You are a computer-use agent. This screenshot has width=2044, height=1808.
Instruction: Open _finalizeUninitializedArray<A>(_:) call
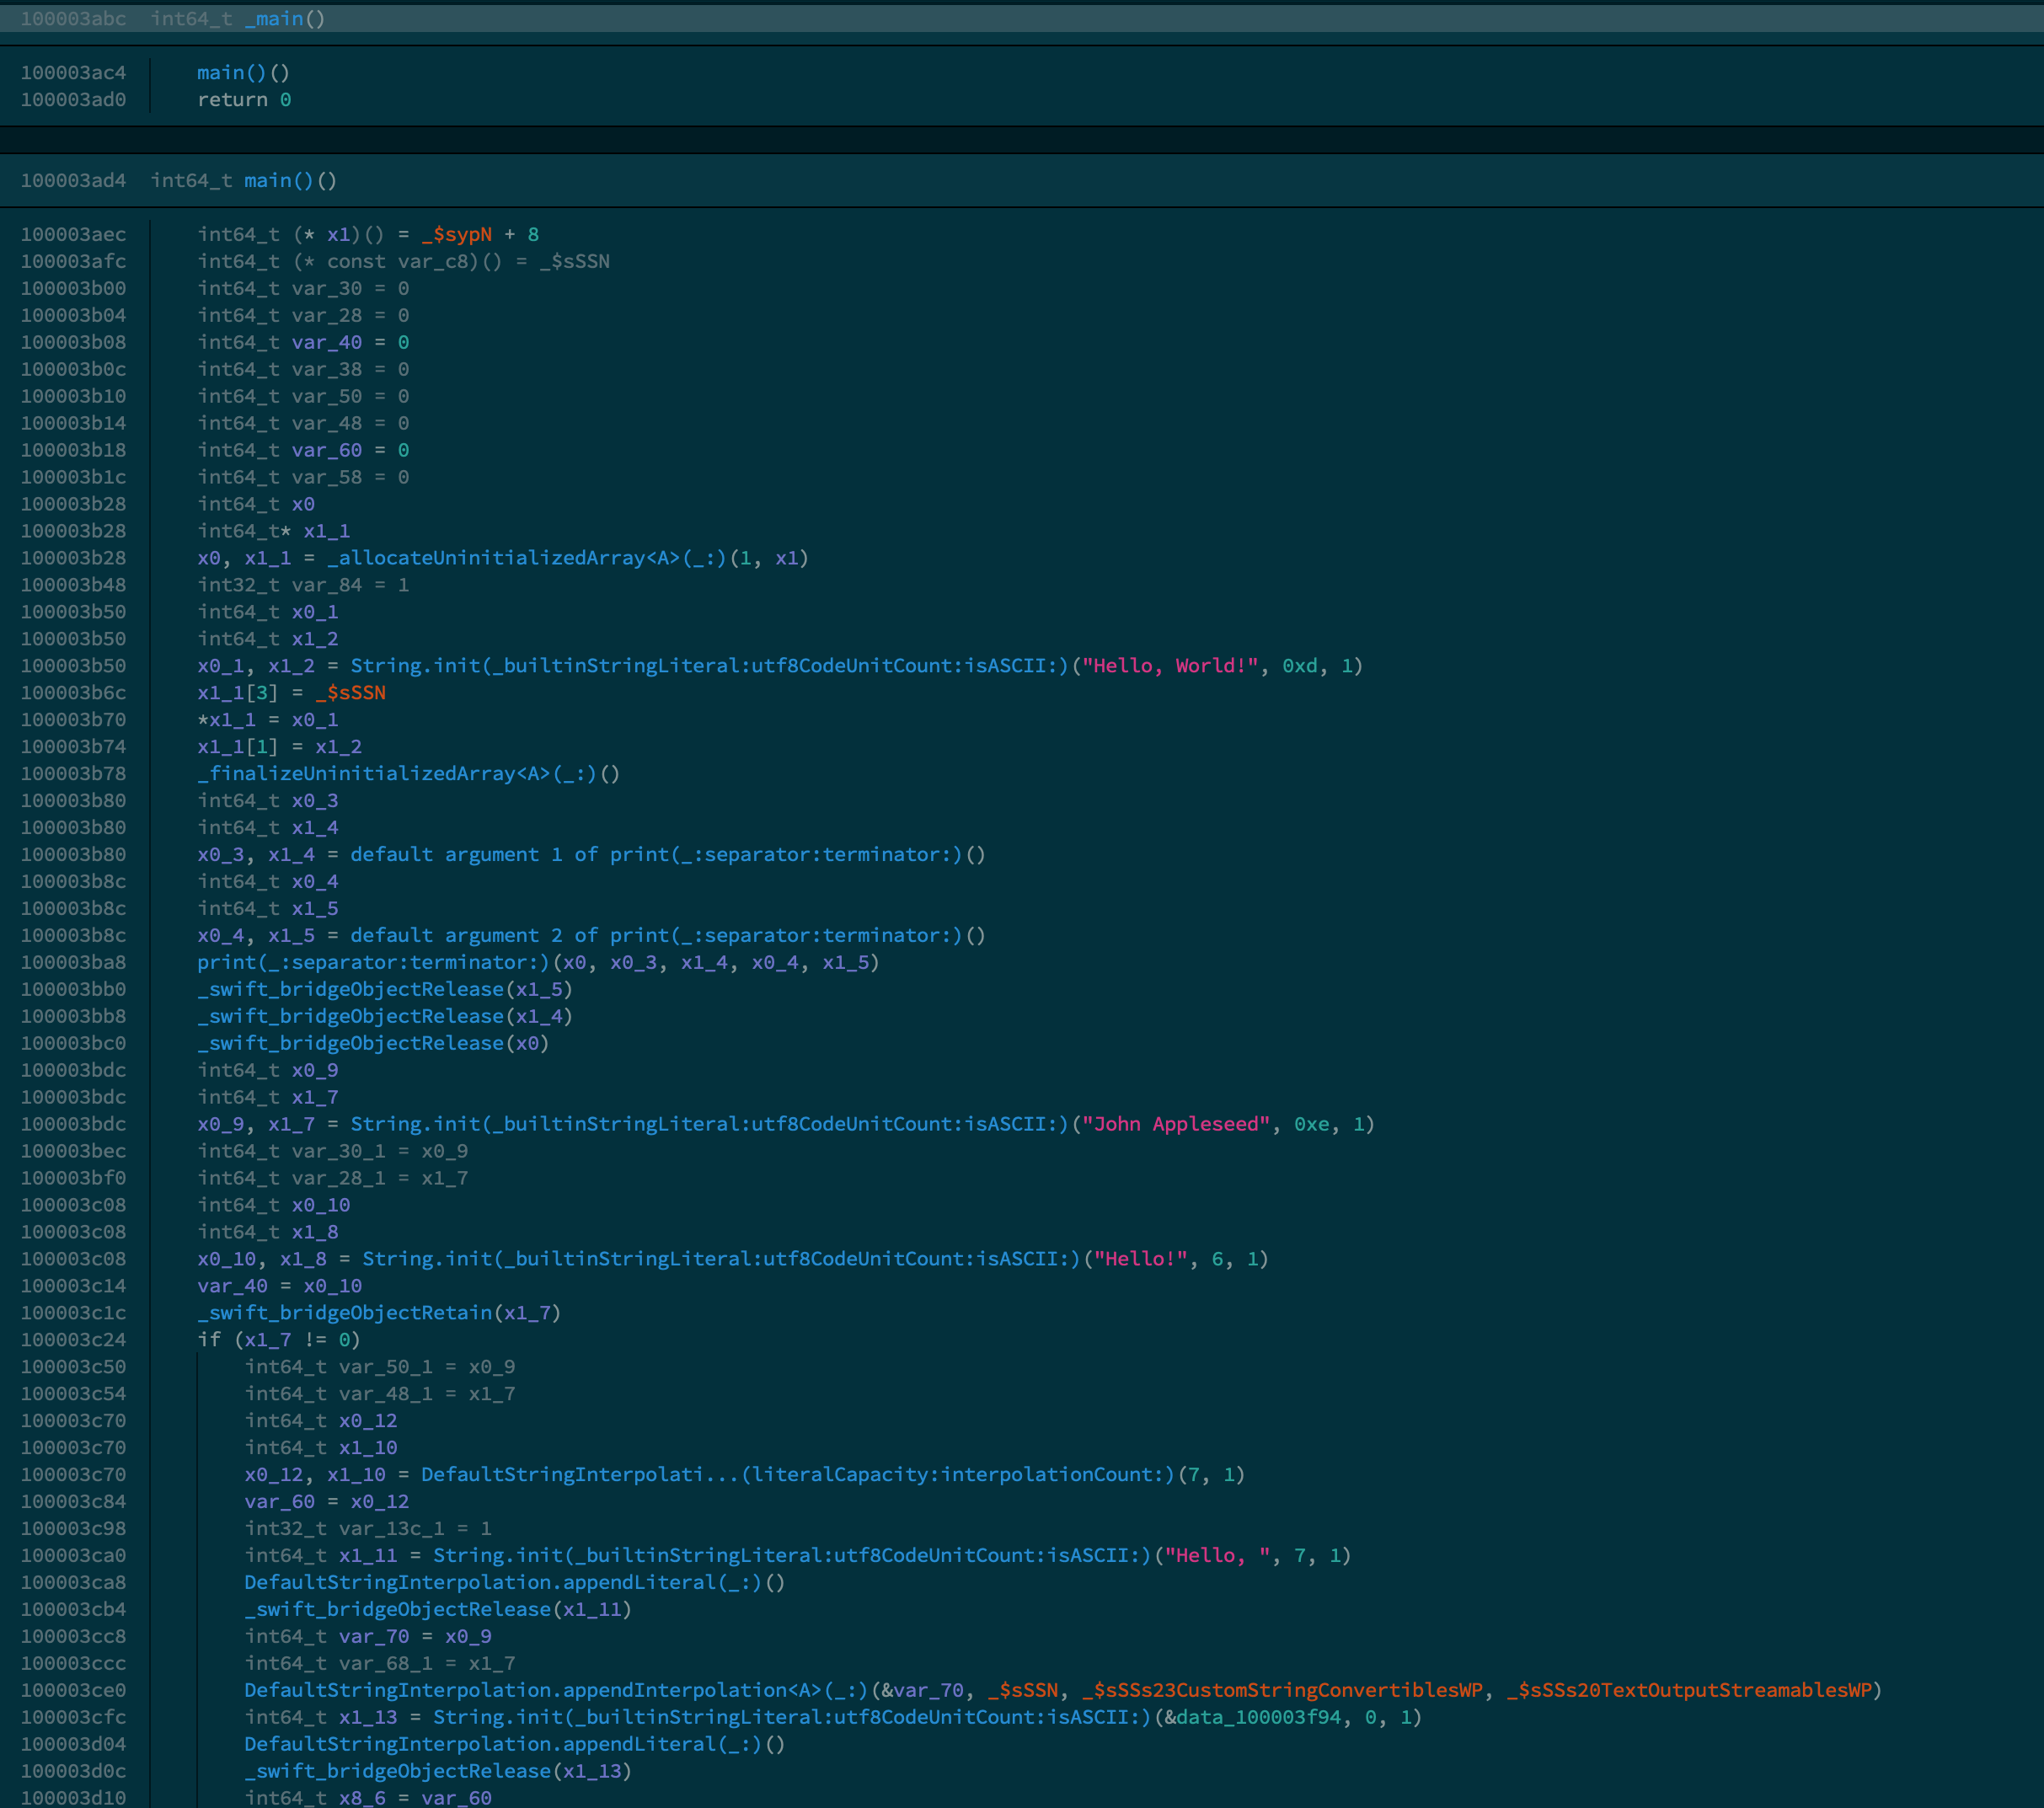397,775
